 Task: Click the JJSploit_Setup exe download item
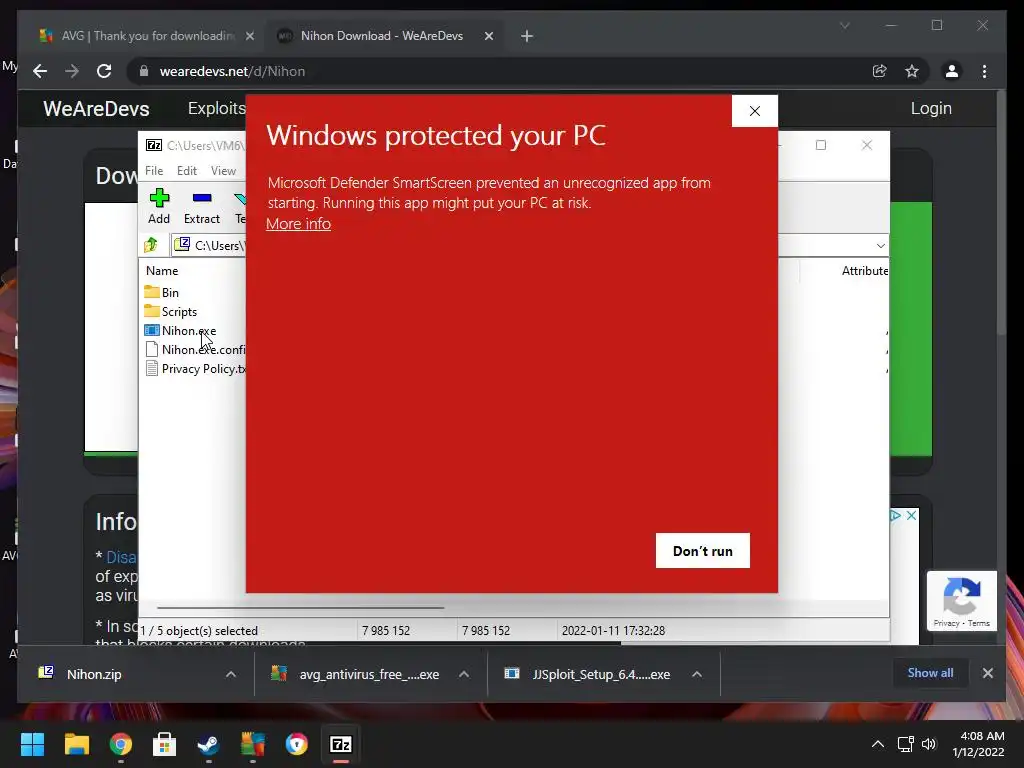pyautogui.click(x=588, y=674)
